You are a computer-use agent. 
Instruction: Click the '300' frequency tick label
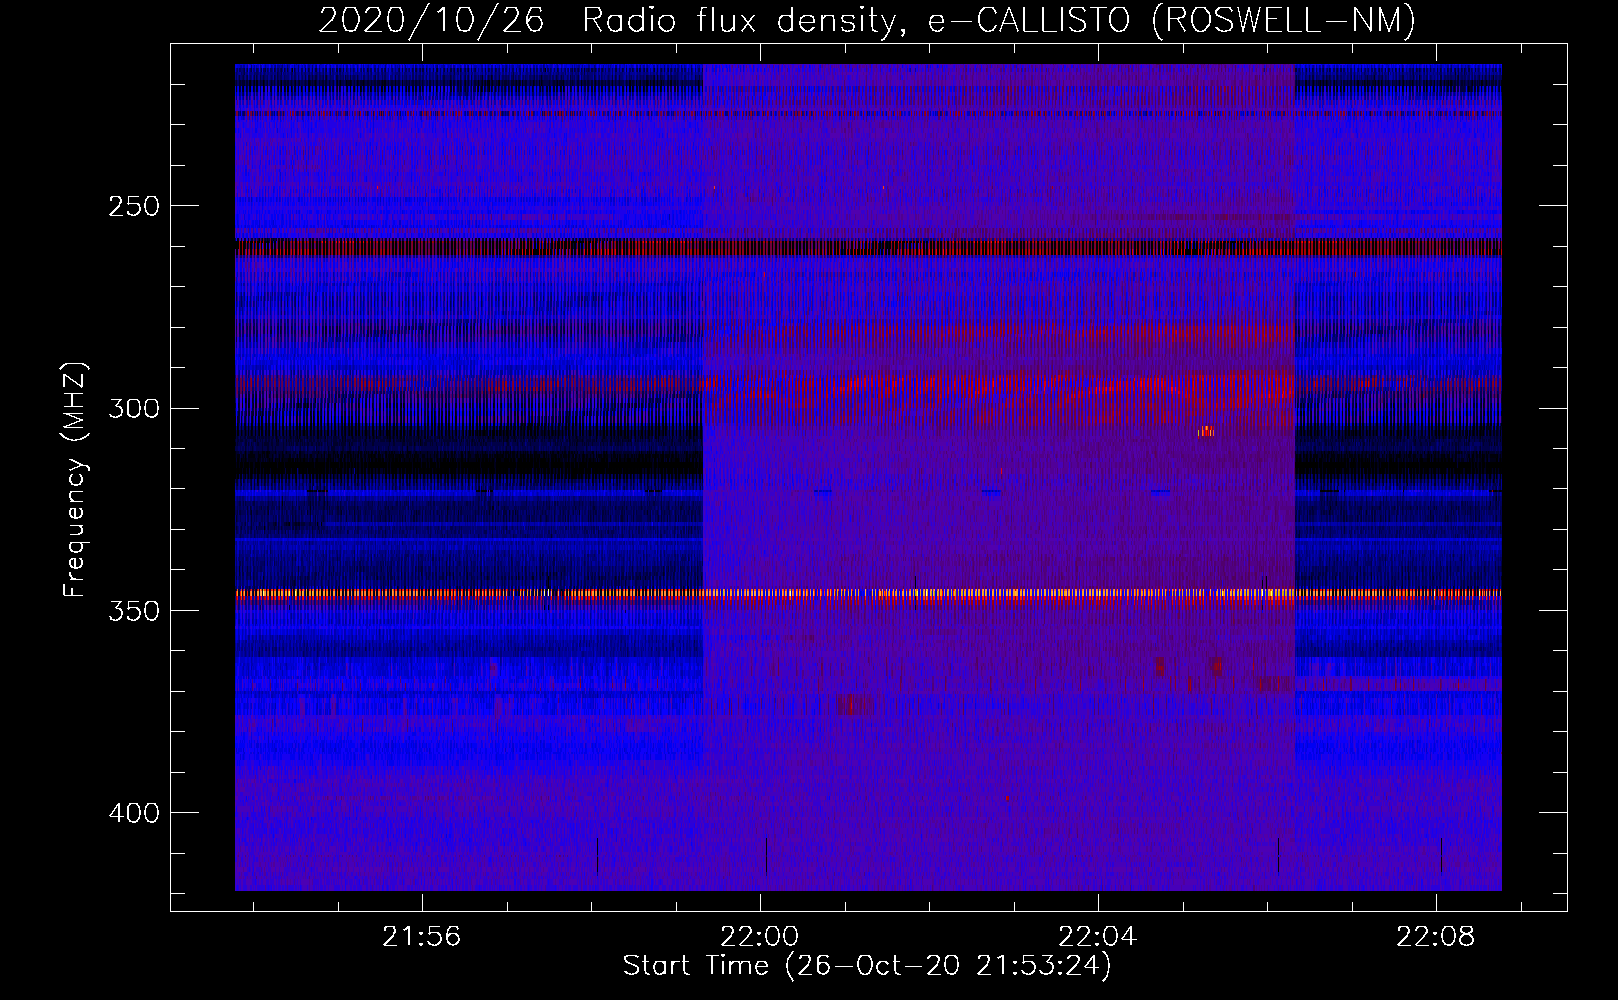click(x=134, y=409)
